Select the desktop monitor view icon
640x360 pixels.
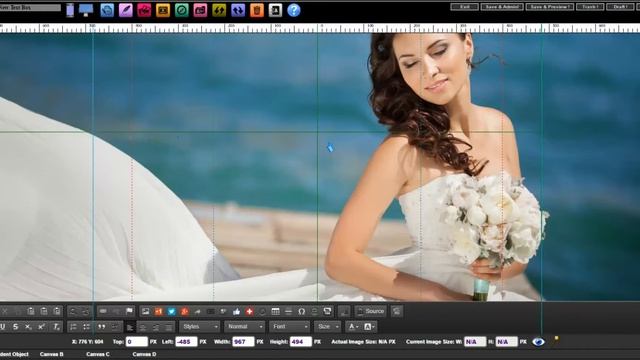86,10
